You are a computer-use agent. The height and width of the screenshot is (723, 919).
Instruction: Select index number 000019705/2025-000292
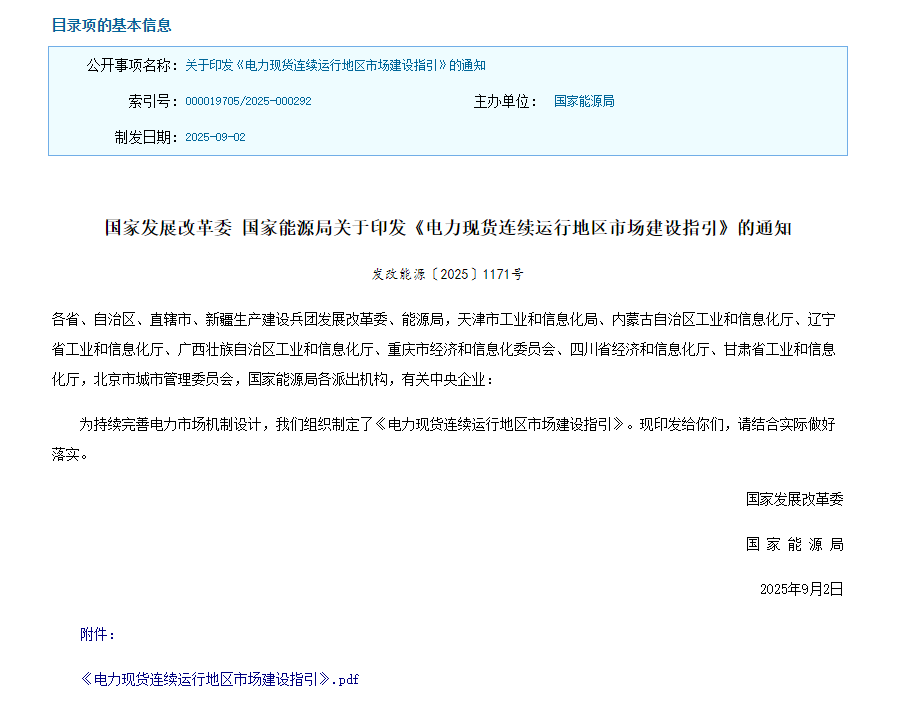point(248,101)
